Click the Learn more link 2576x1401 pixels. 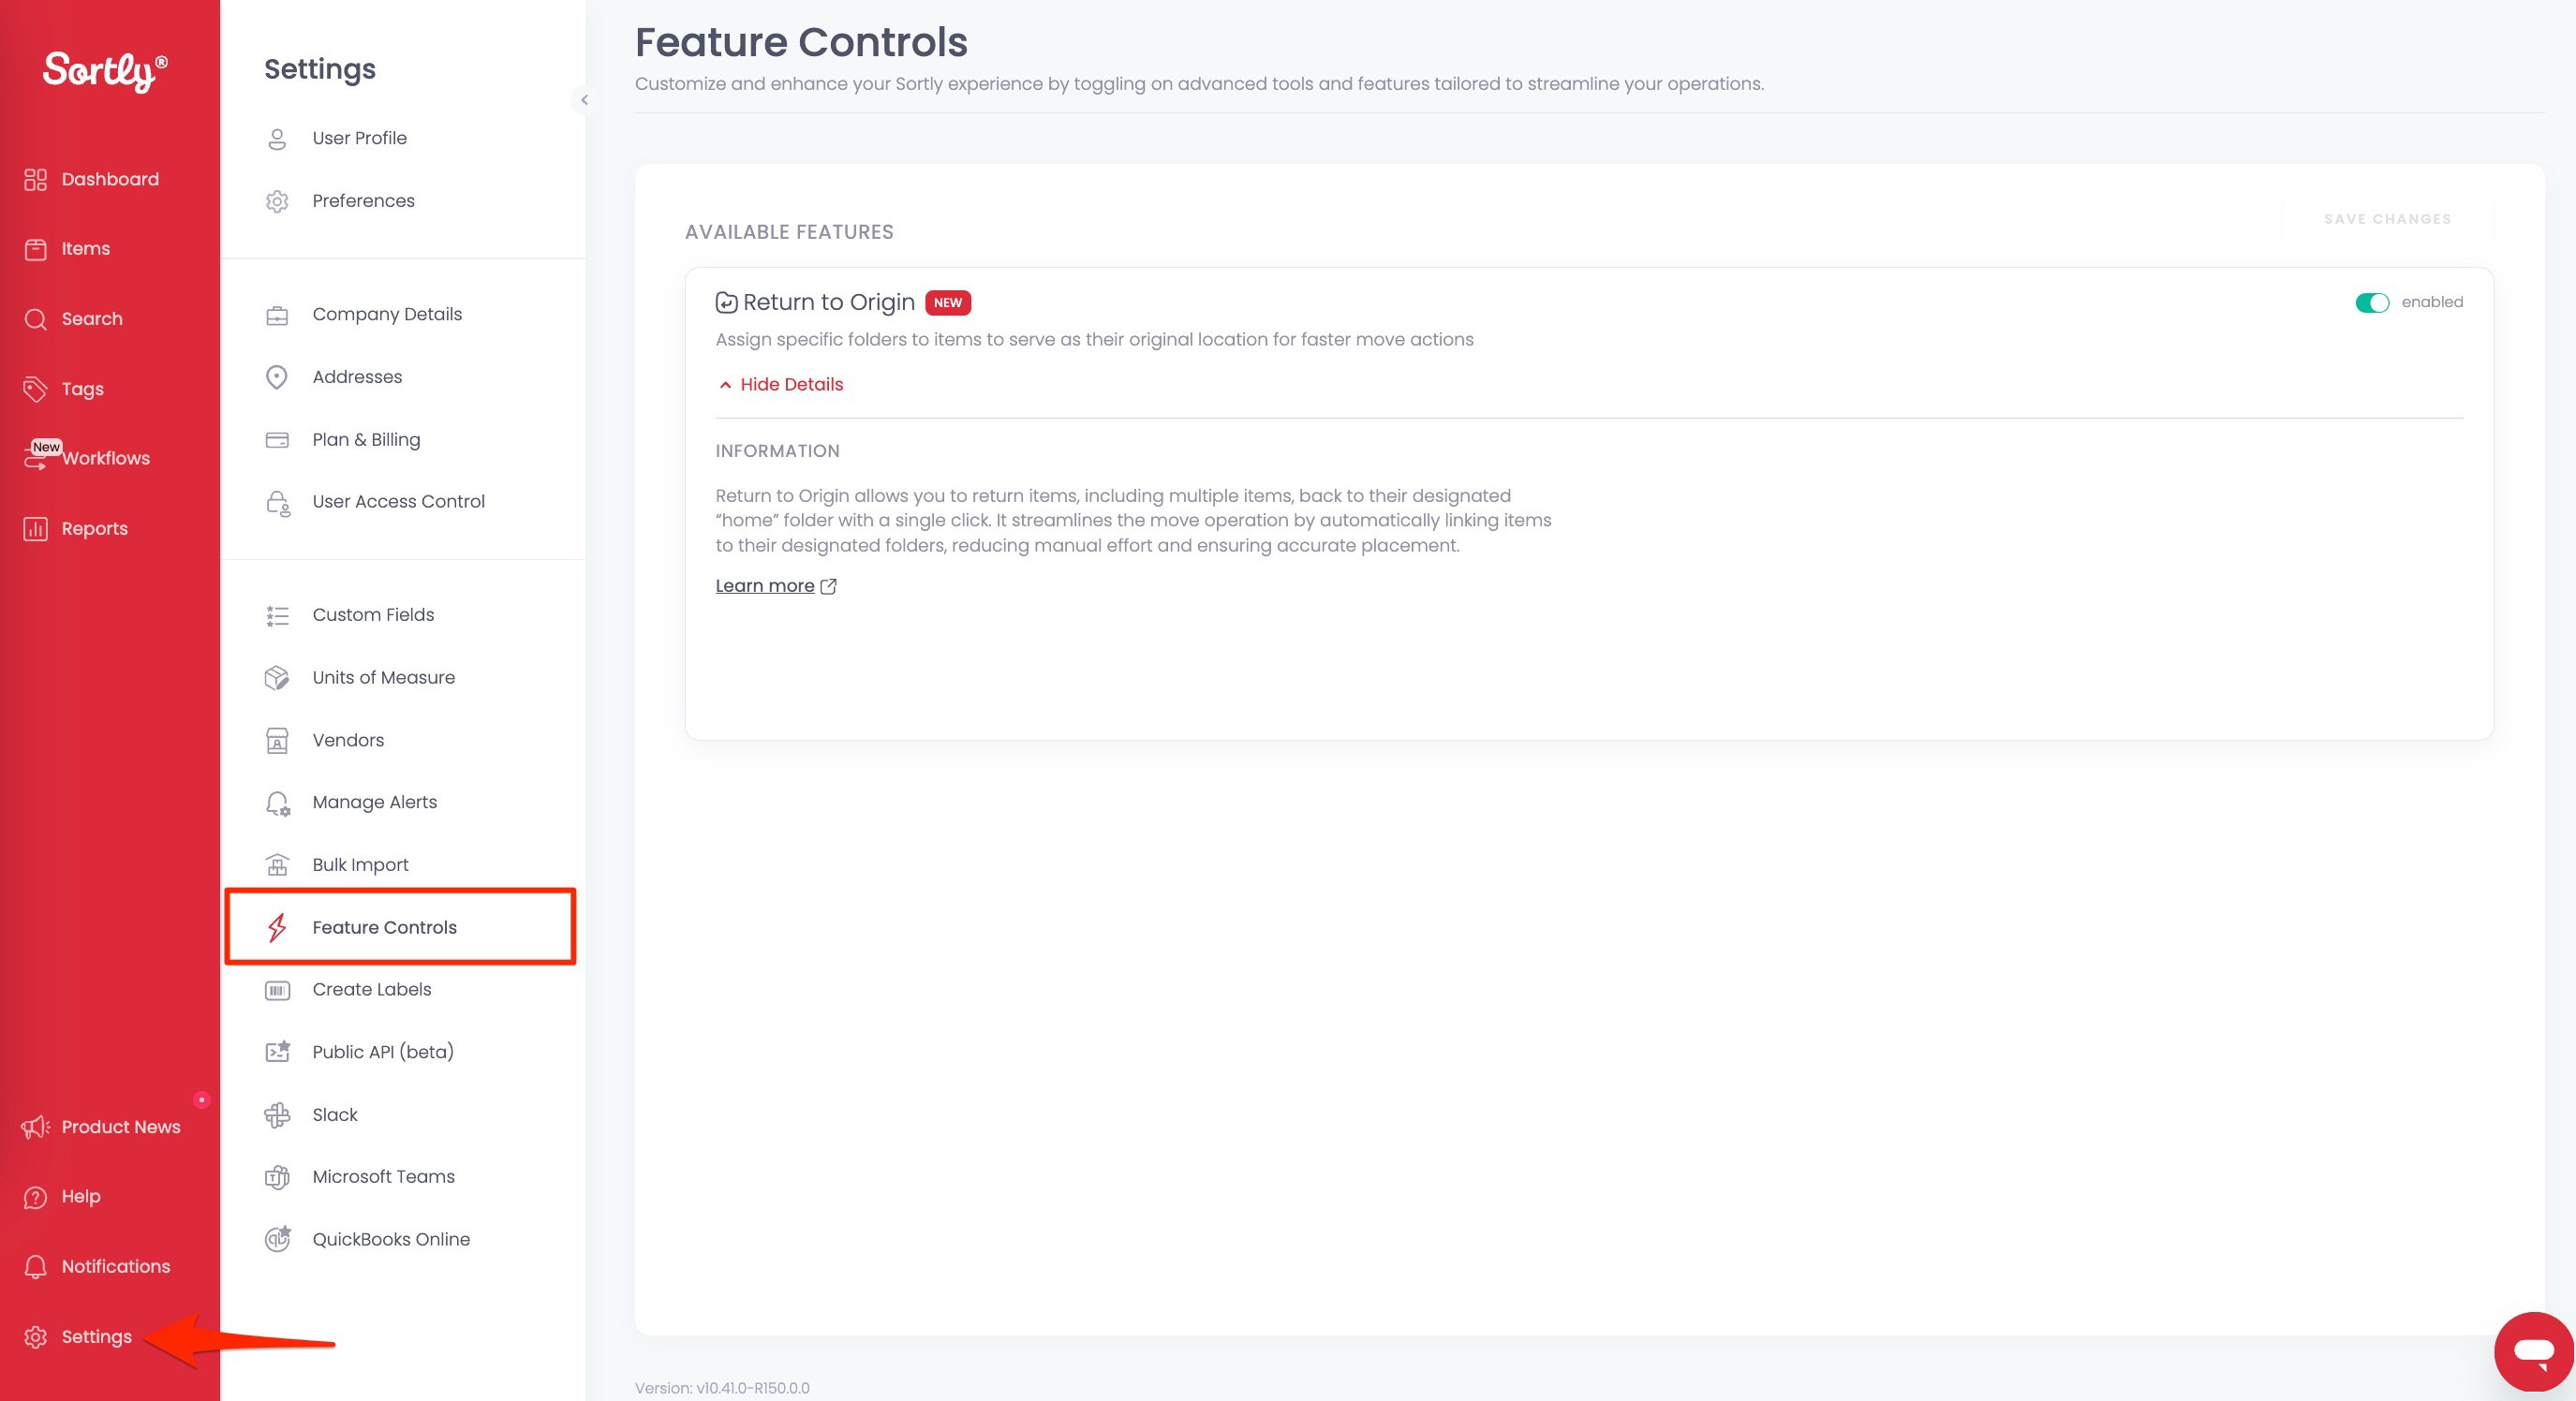pyautogui.click(x=765, y=586)
